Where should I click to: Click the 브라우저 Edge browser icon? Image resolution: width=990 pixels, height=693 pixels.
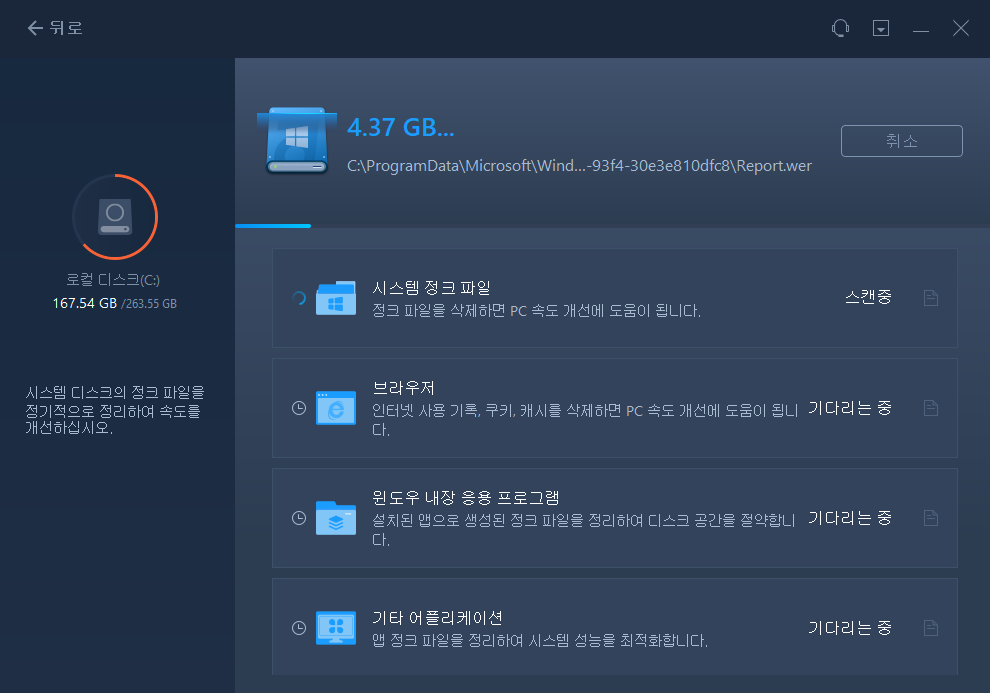point(335,407)
